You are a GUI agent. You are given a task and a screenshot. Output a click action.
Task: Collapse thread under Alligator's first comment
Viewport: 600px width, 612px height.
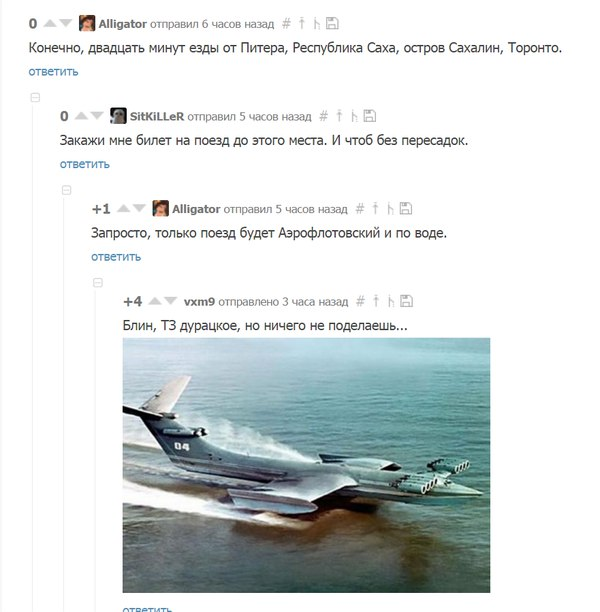35,97
